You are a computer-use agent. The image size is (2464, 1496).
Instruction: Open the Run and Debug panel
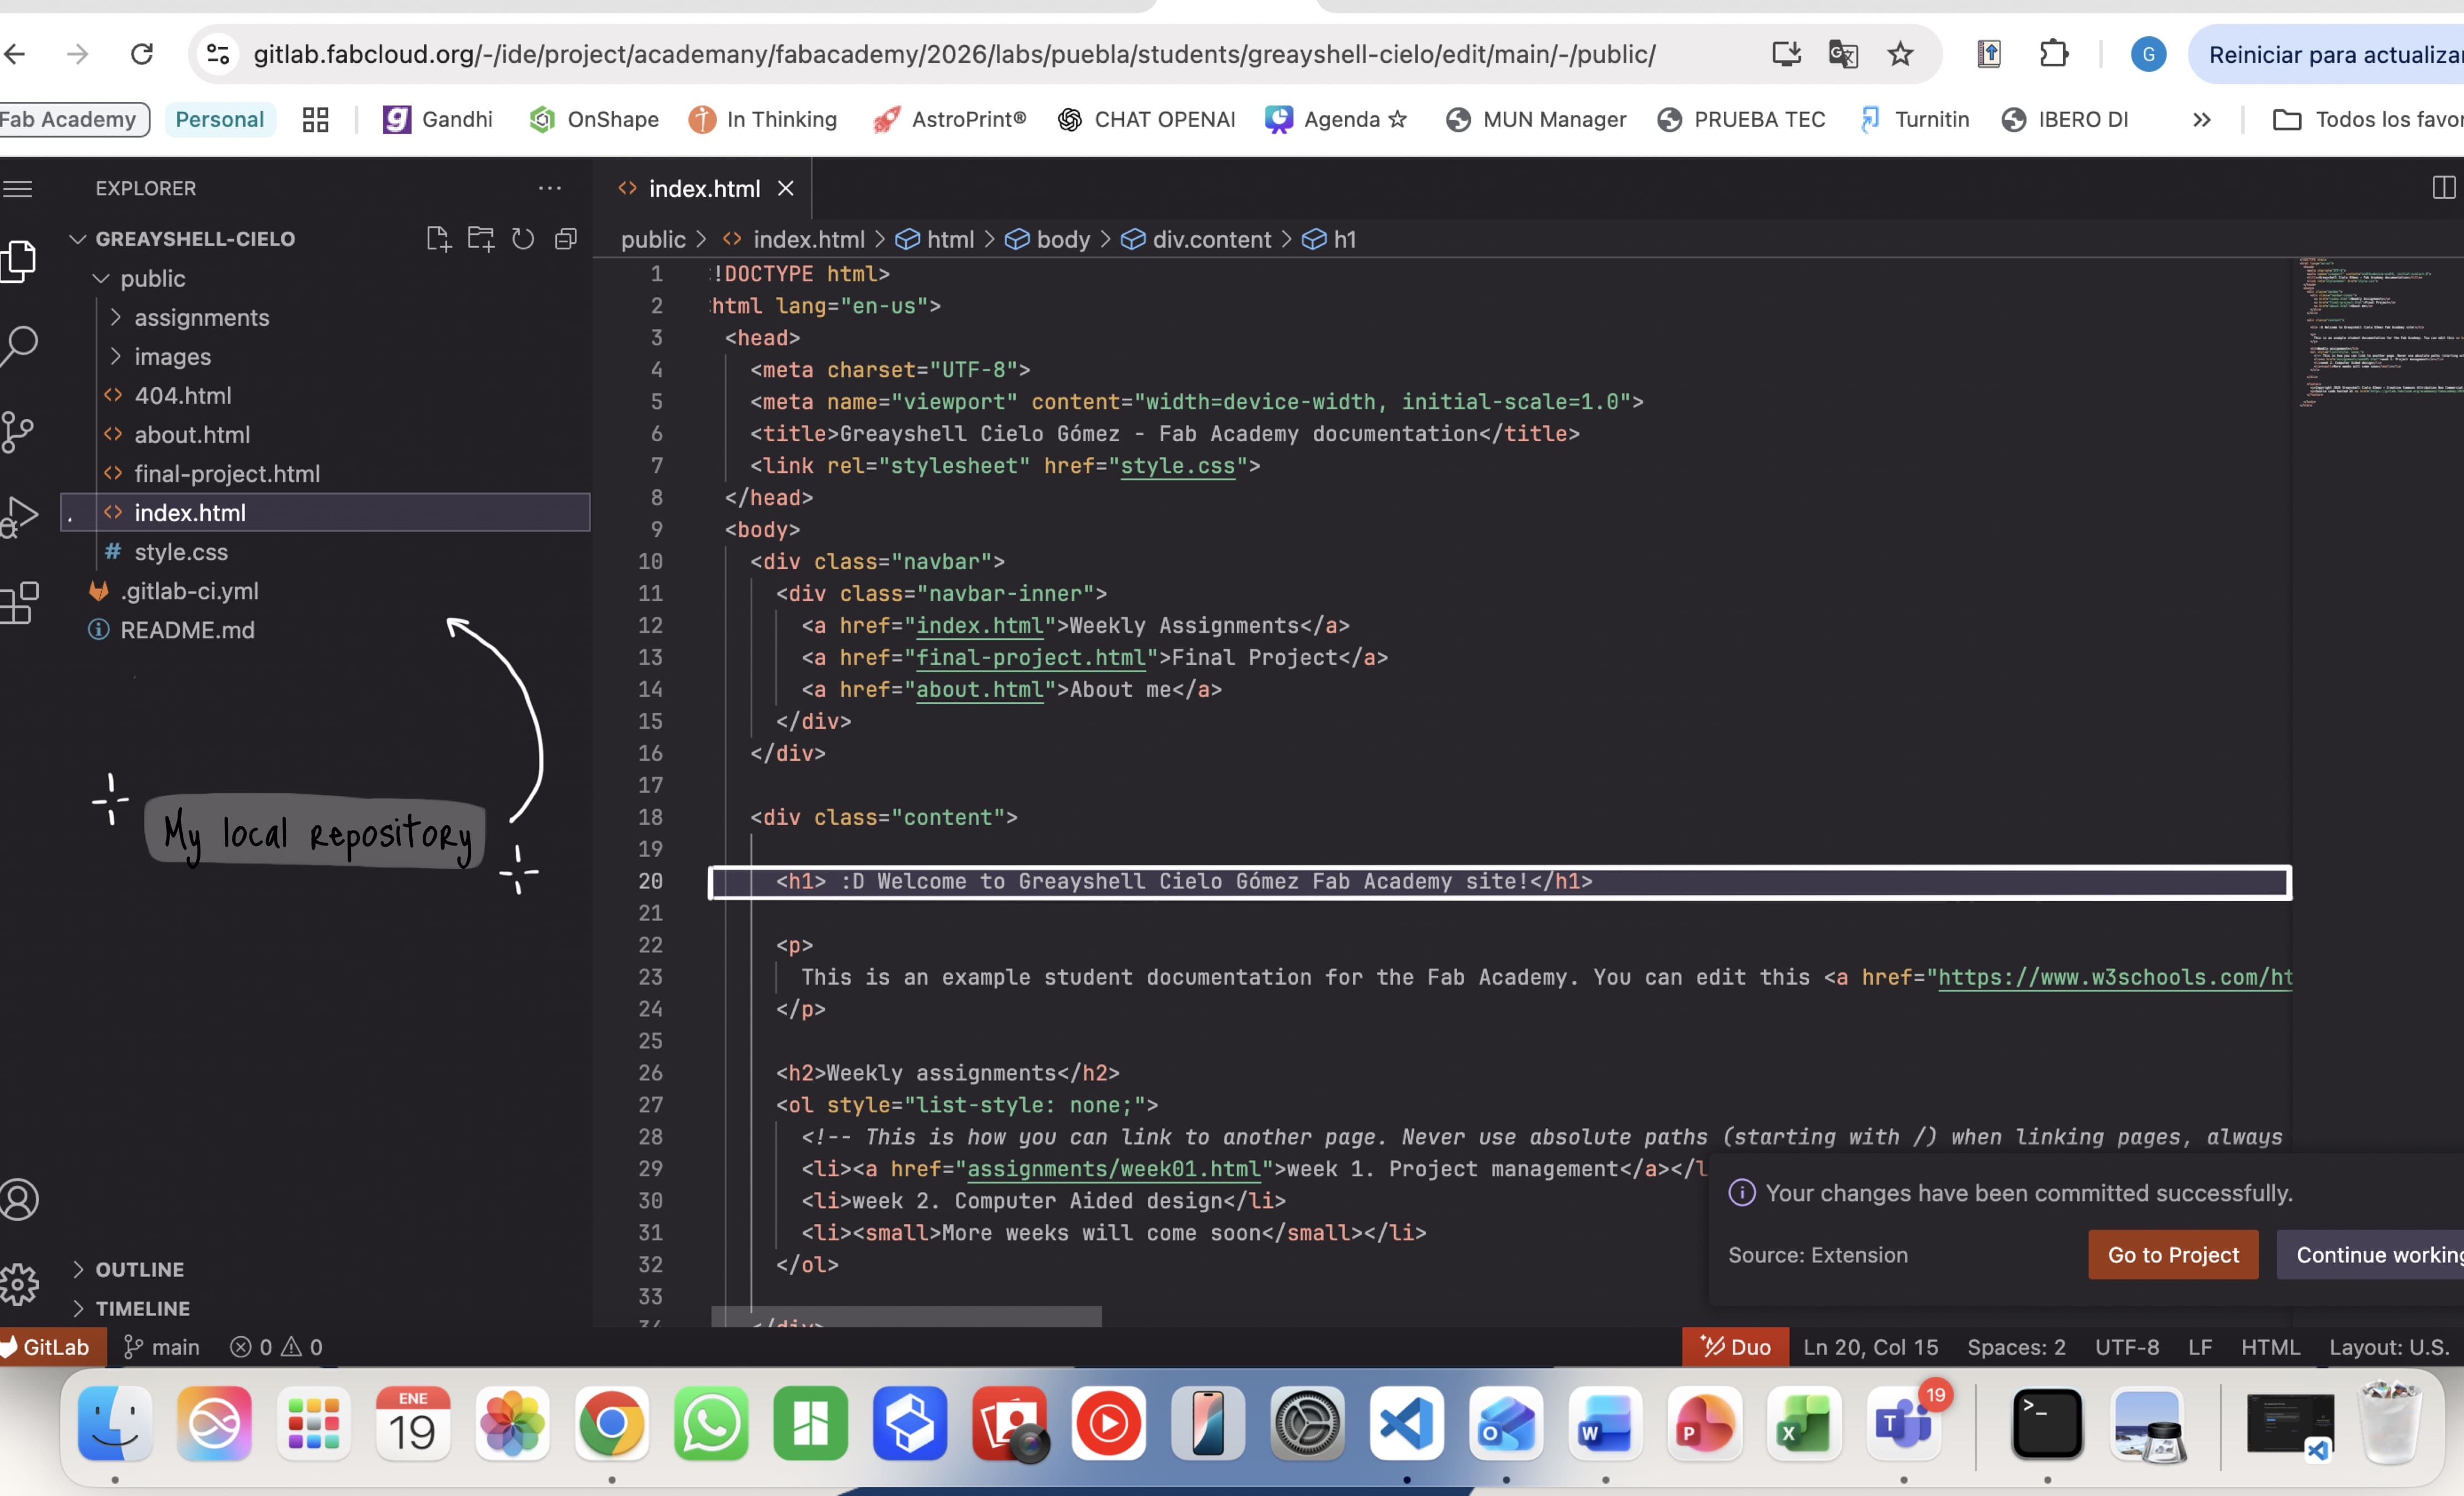[x=20, y=516]
